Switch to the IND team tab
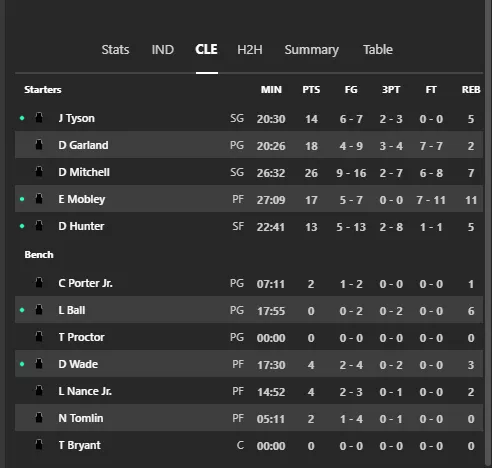492x468 pixels. coord(163,50)
